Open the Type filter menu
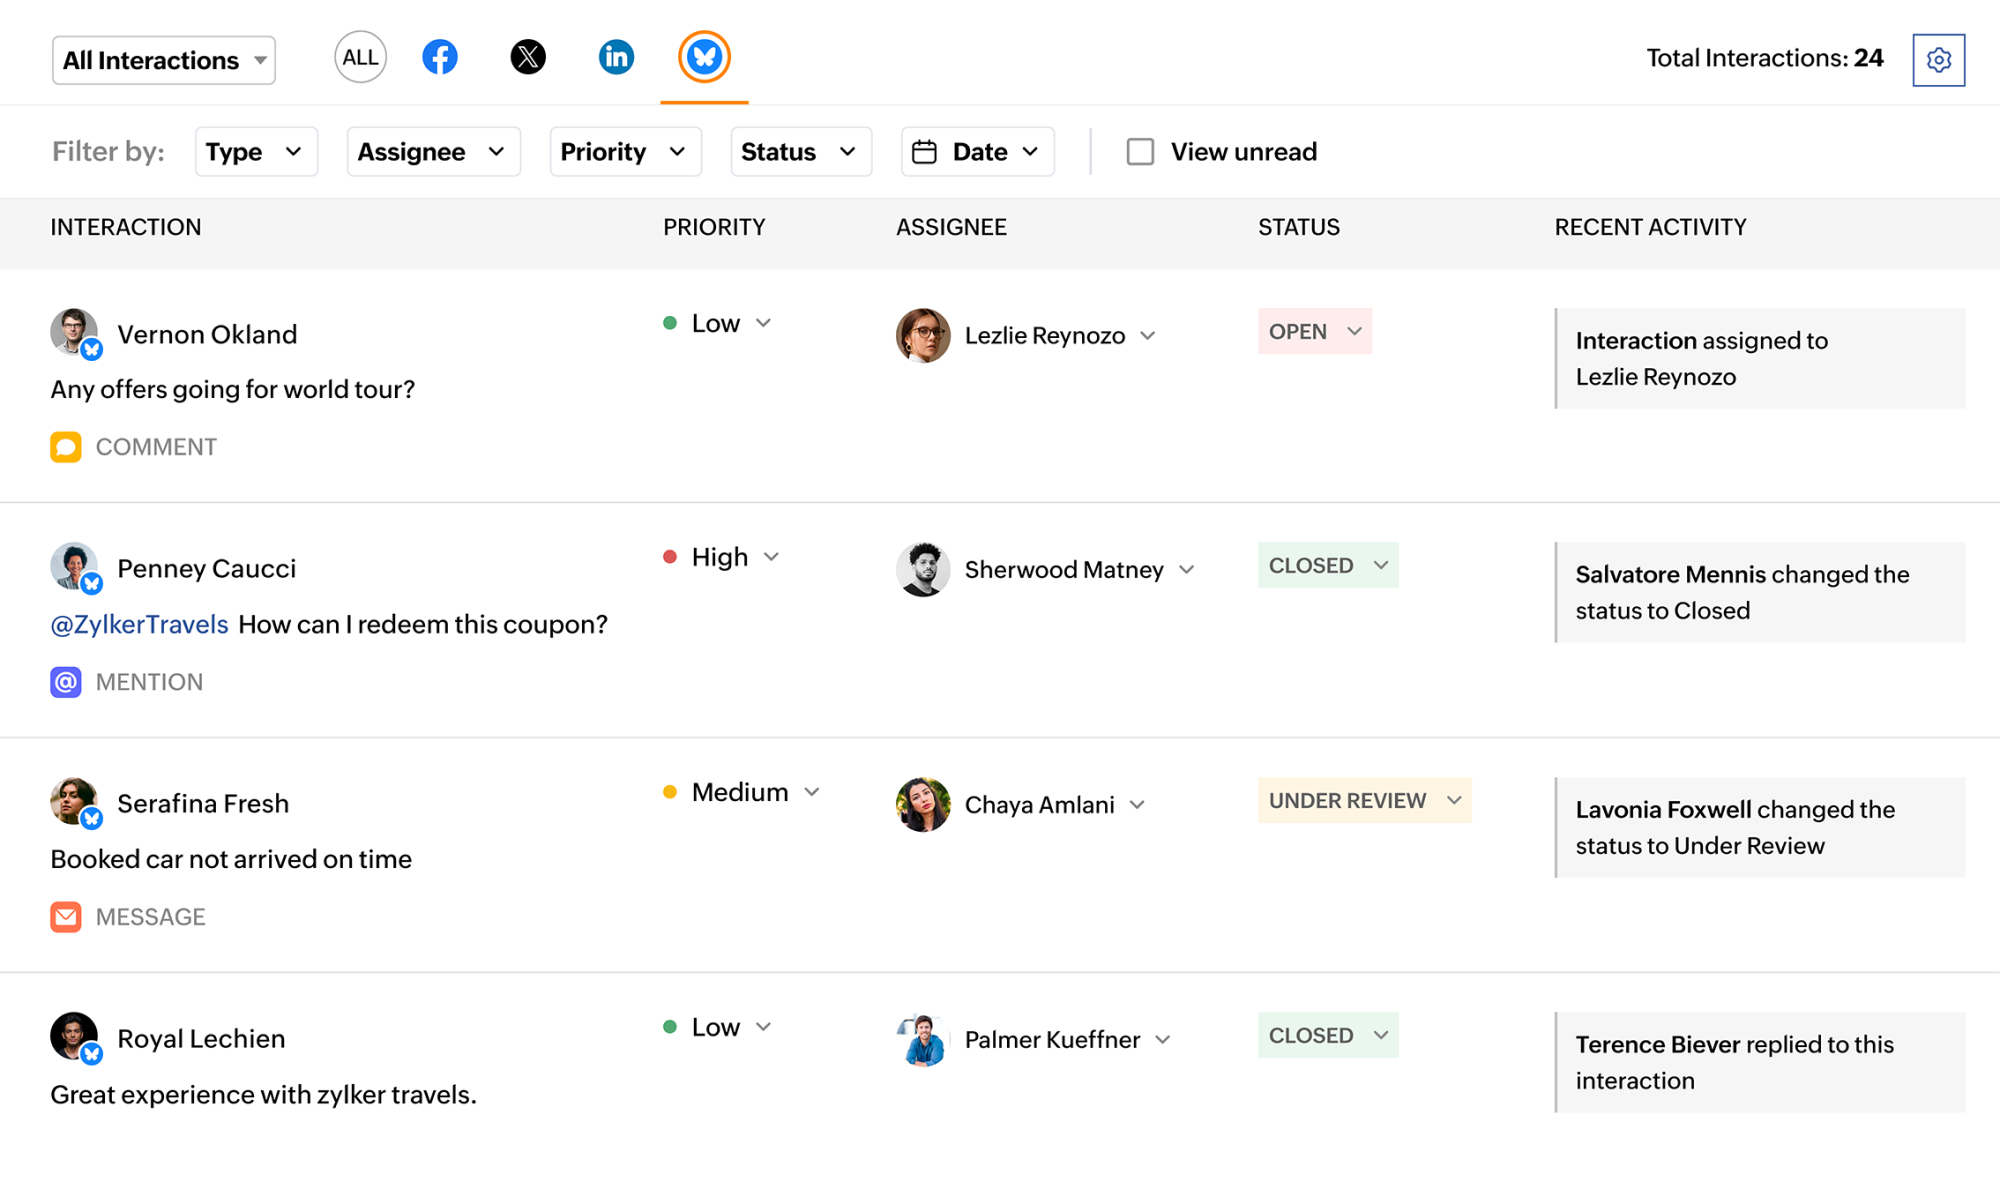 click(256, 151)
